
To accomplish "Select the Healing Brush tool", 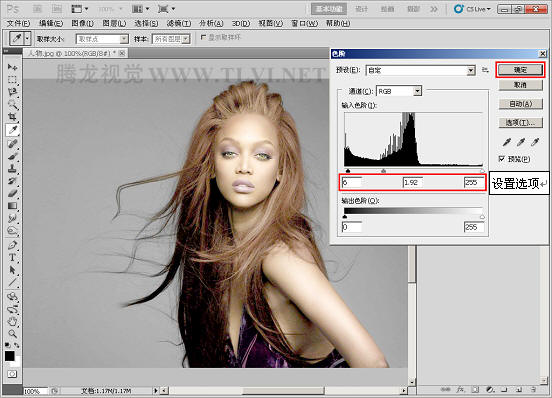I will [12, 143].
